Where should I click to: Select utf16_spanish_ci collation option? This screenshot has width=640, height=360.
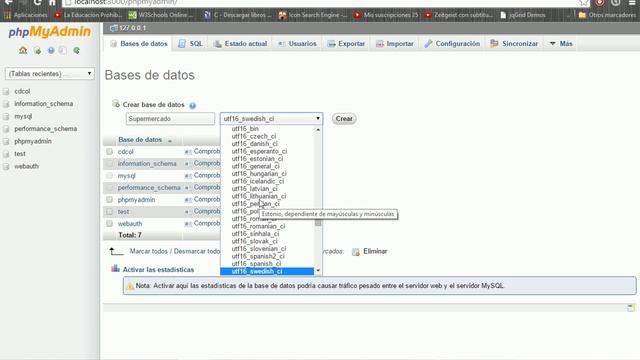(256, 264)
